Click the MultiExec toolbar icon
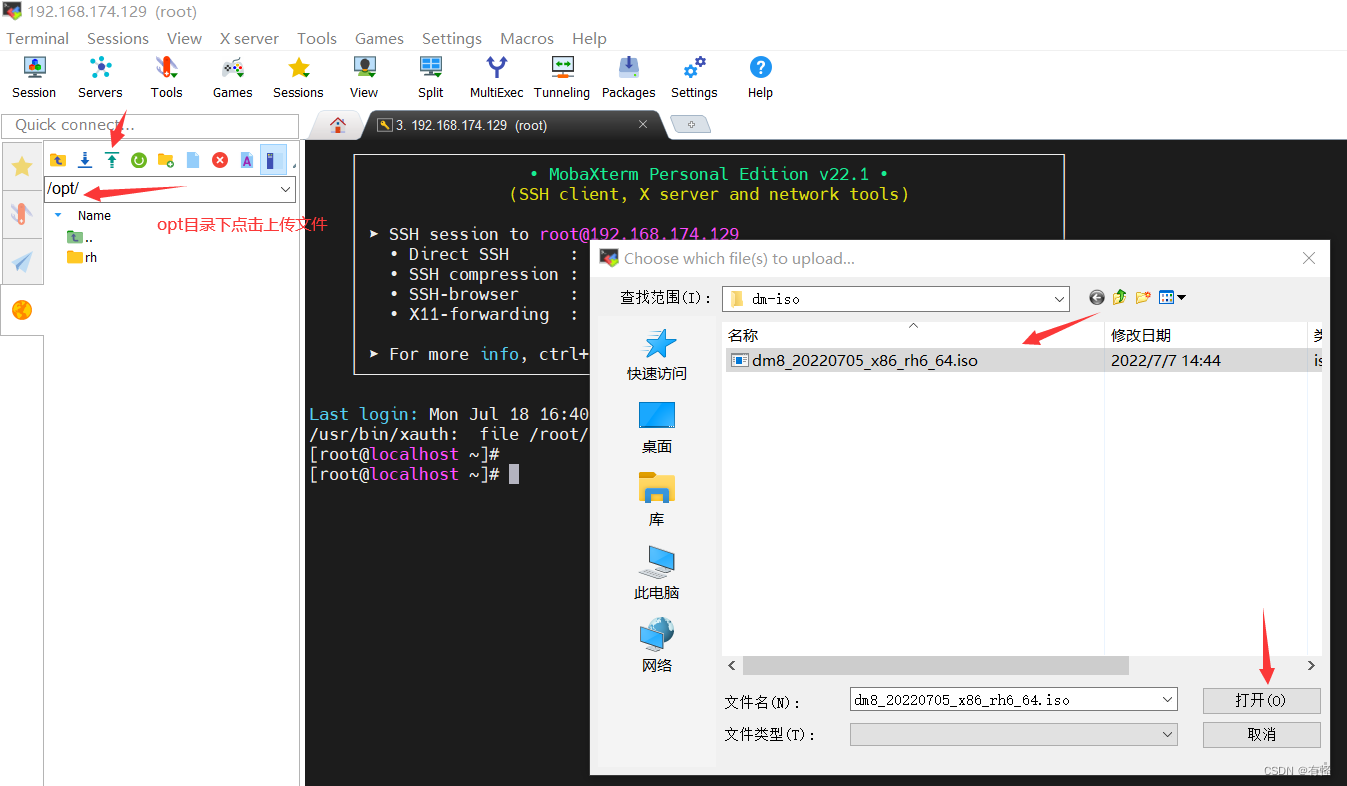Viewport: 1347px width, 786px height. [x=496, y=77]
